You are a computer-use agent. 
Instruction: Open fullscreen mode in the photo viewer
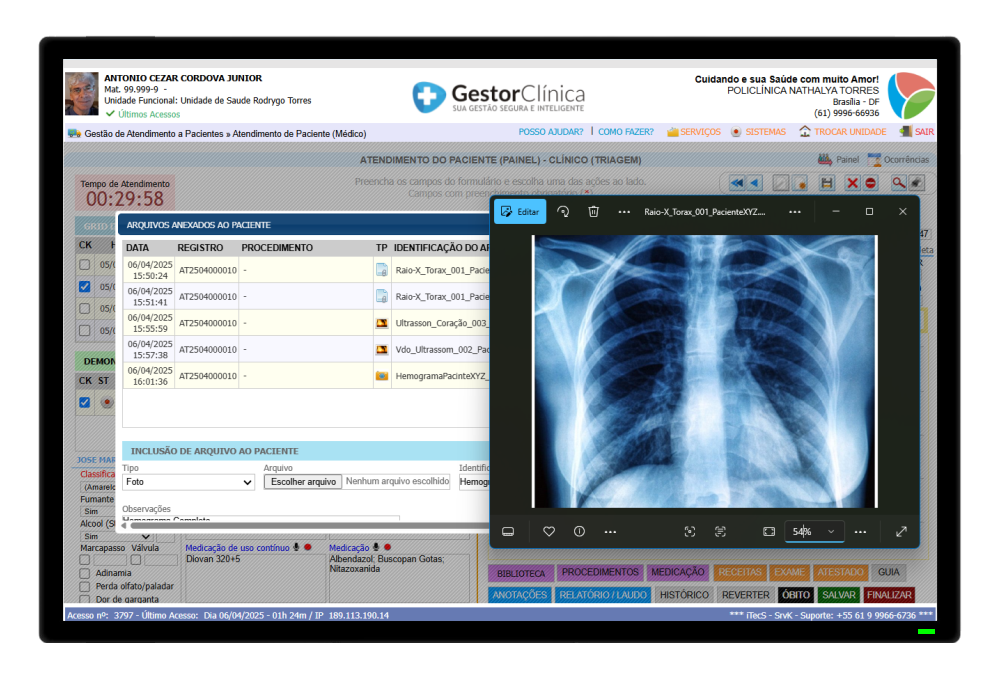click(901, 531)
